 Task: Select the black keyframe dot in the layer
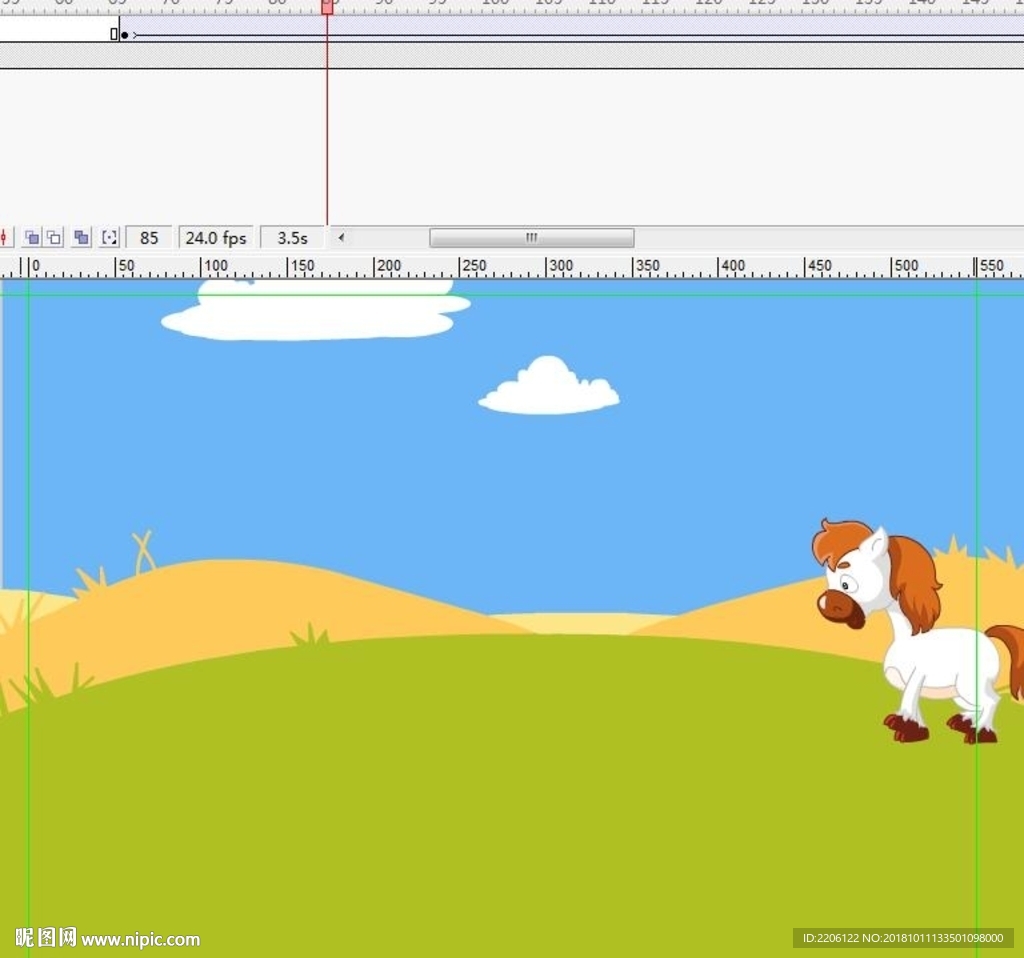click(x=124, y=35)
